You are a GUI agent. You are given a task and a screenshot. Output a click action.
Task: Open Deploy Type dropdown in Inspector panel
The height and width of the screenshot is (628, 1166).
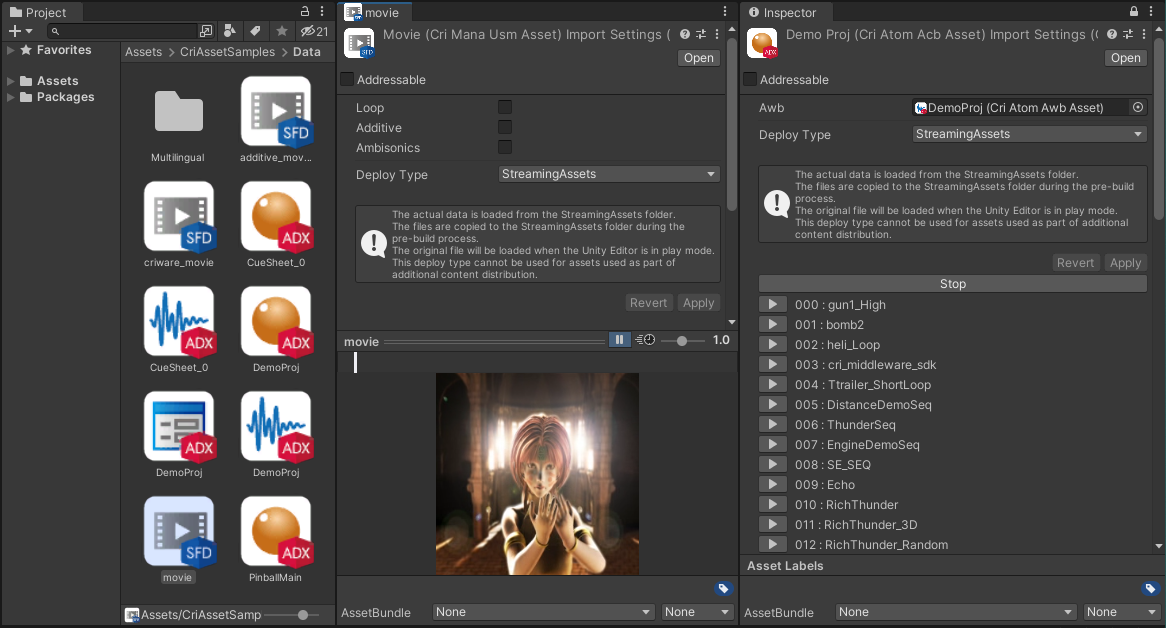pos(1030,134)
